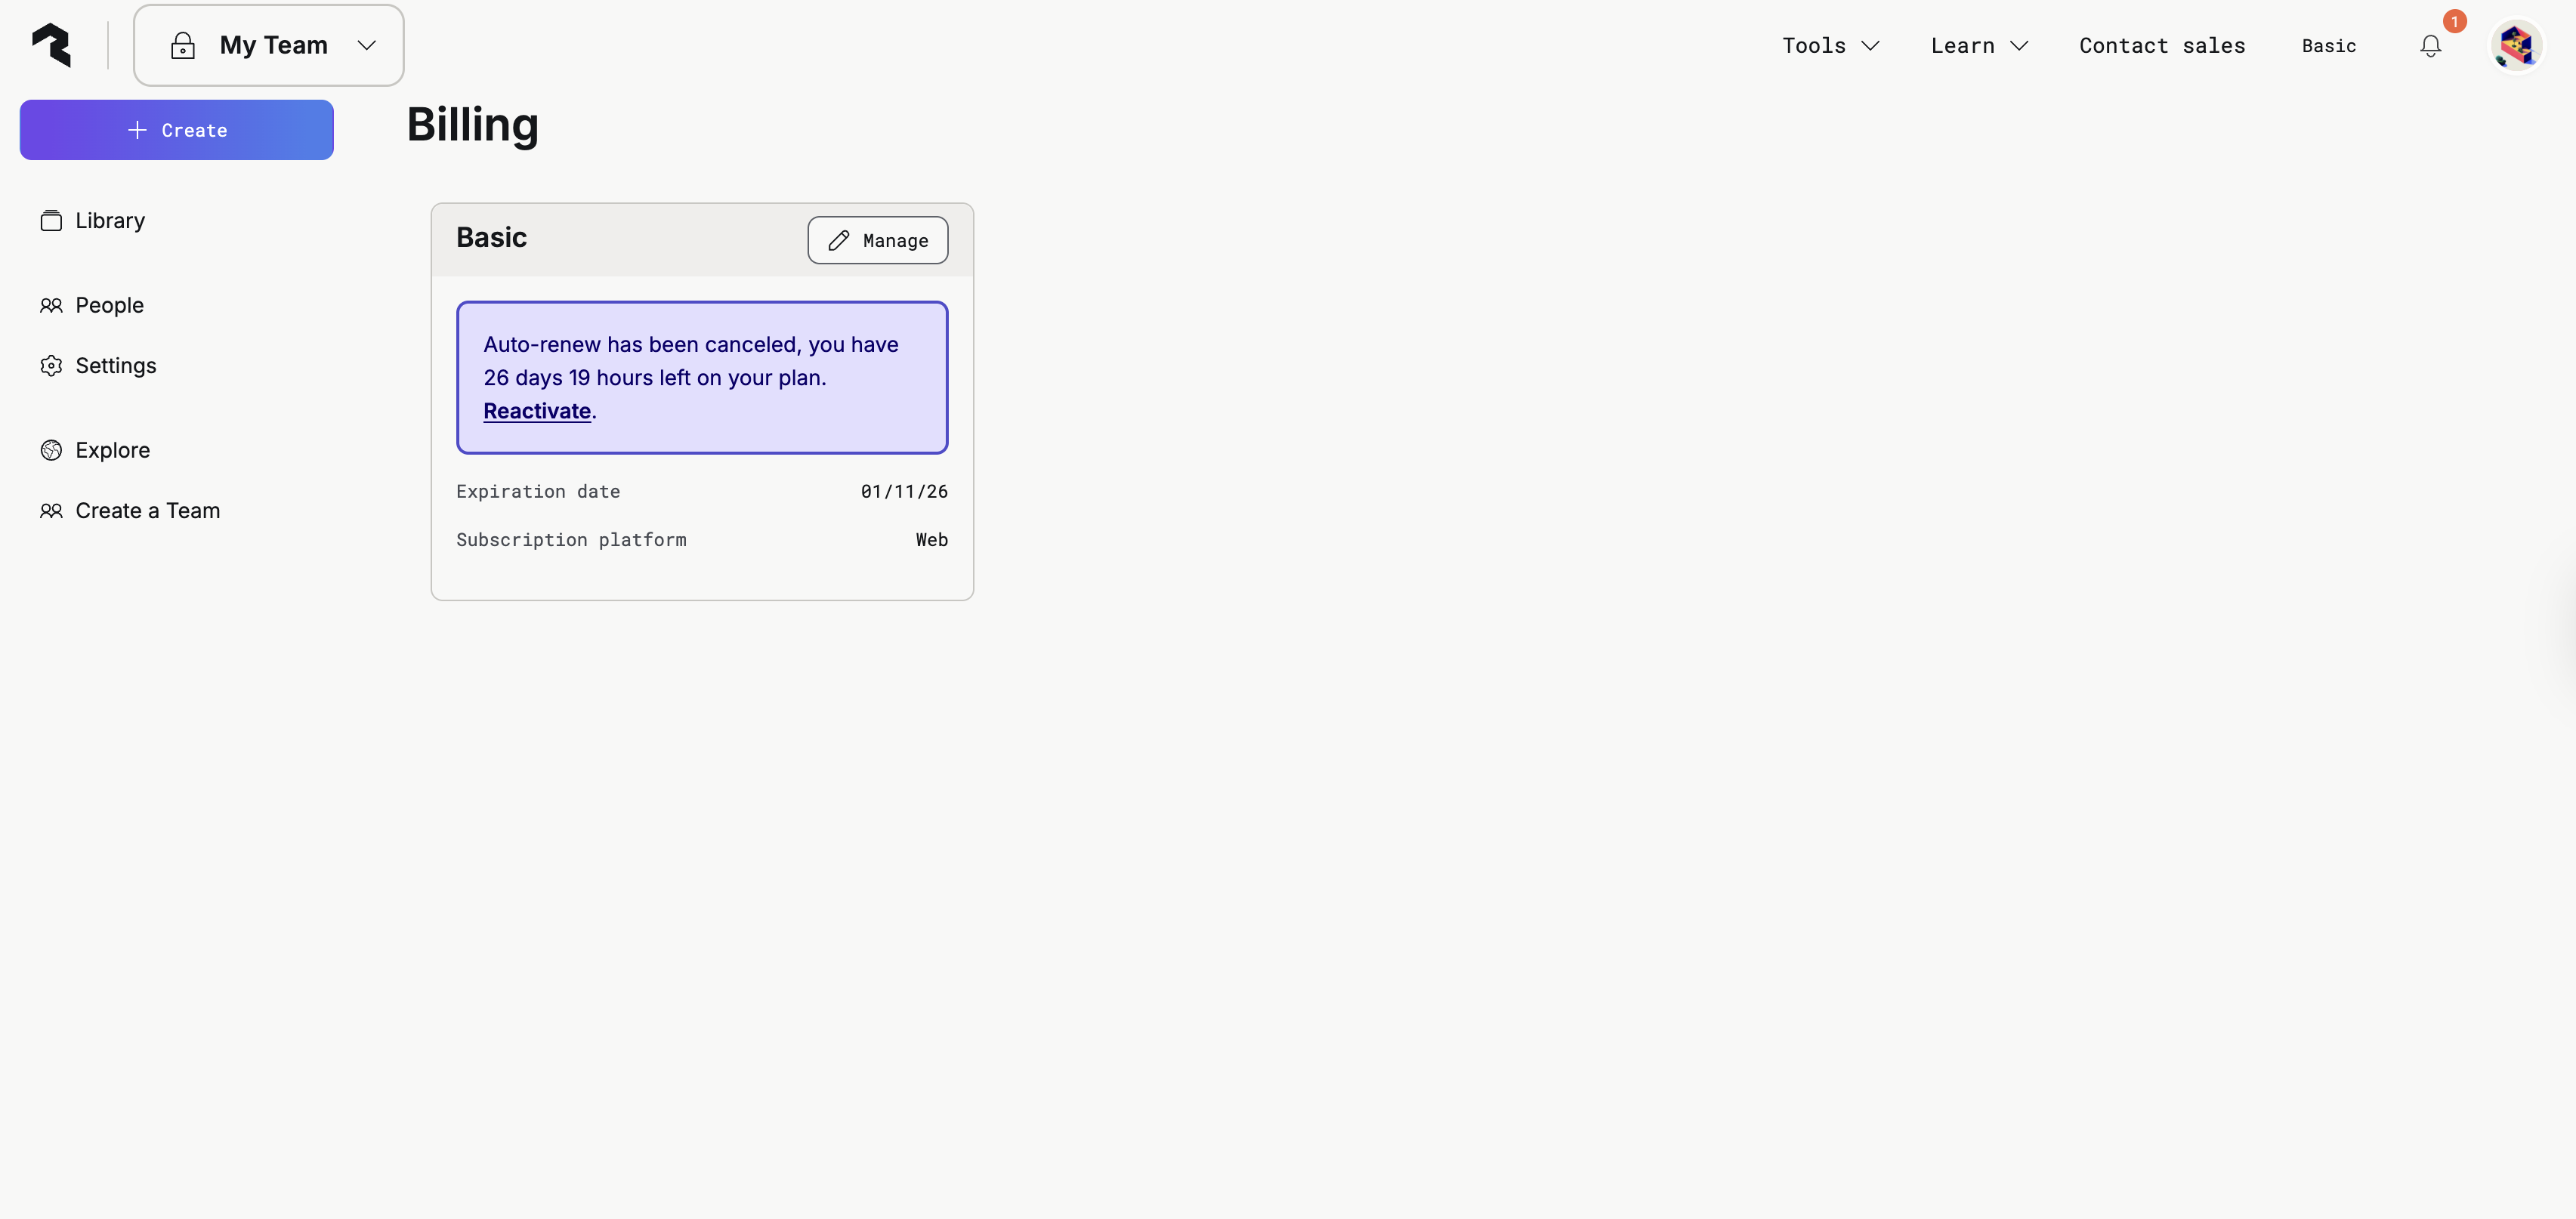2576x1219 pixels.
Task: Open the Tools dropdown
Action: pos(1829,45)
